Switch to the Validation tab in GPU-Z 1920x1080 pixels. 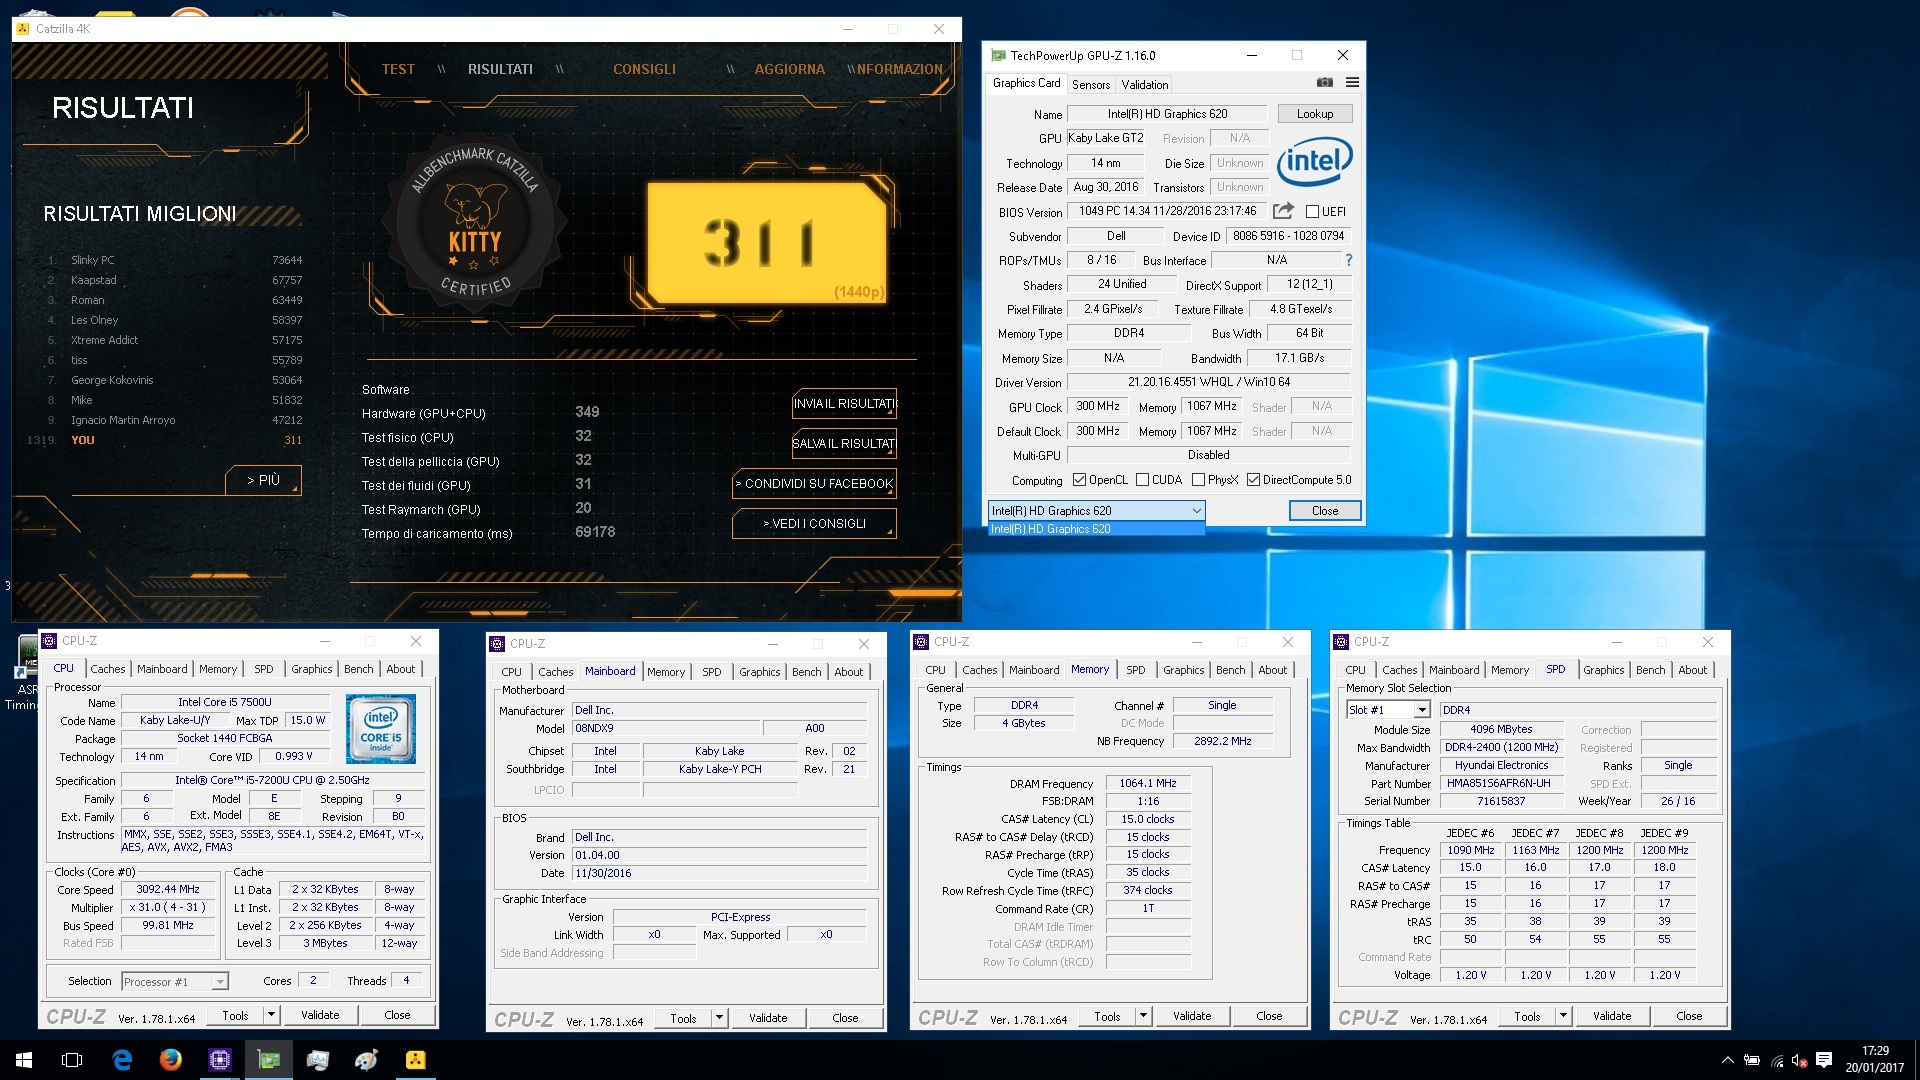click(1145, 85)
